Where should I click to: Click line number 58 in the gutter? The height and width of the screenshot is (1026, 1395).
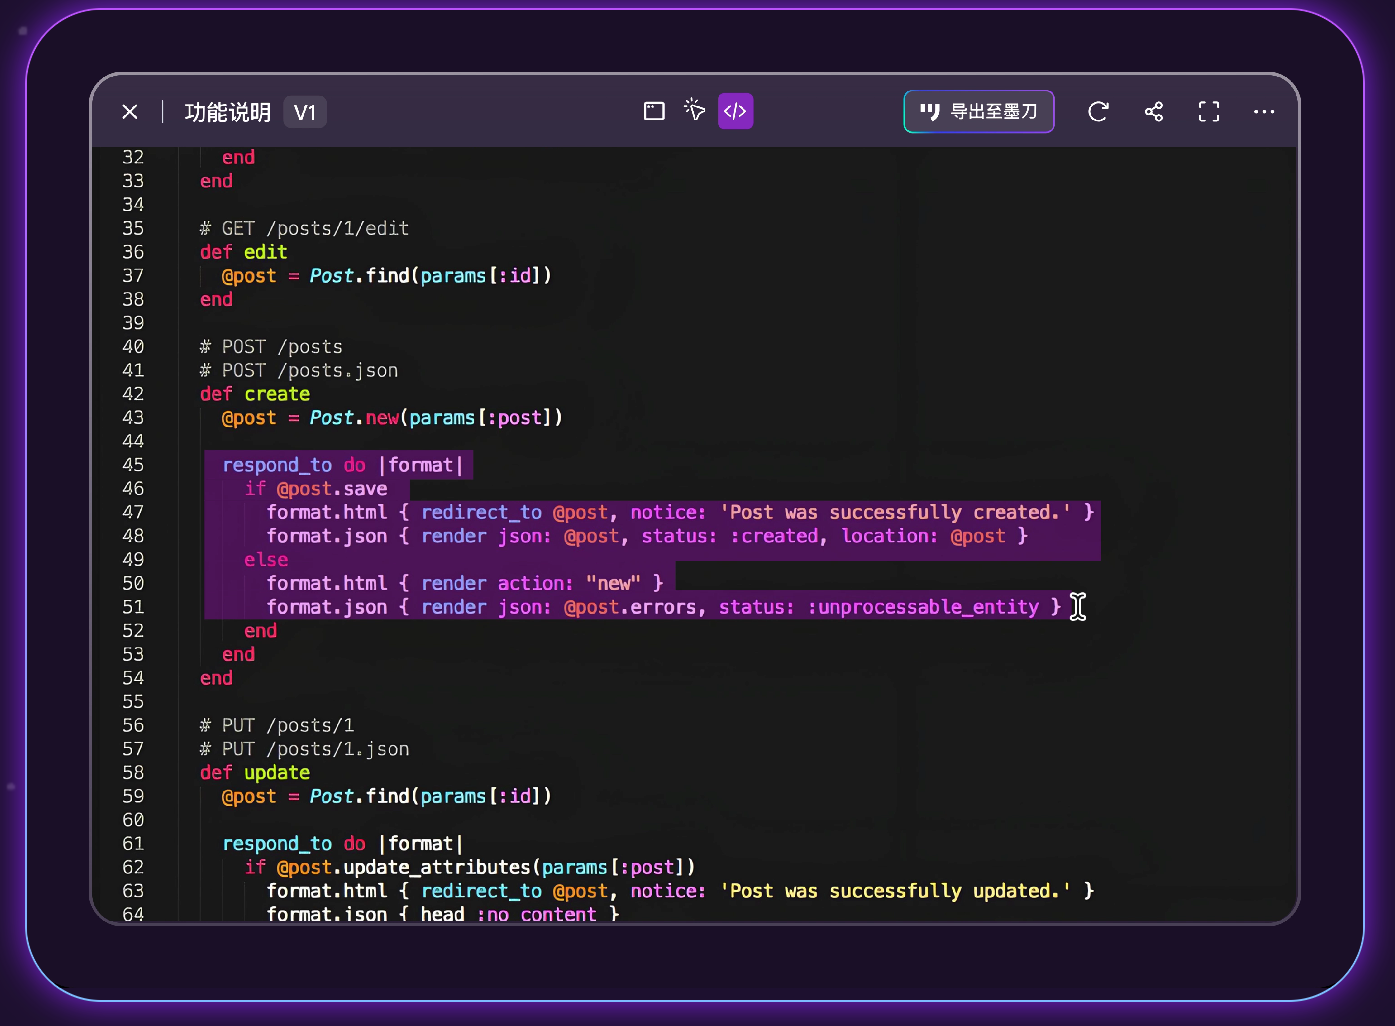(x=133, y=773)
